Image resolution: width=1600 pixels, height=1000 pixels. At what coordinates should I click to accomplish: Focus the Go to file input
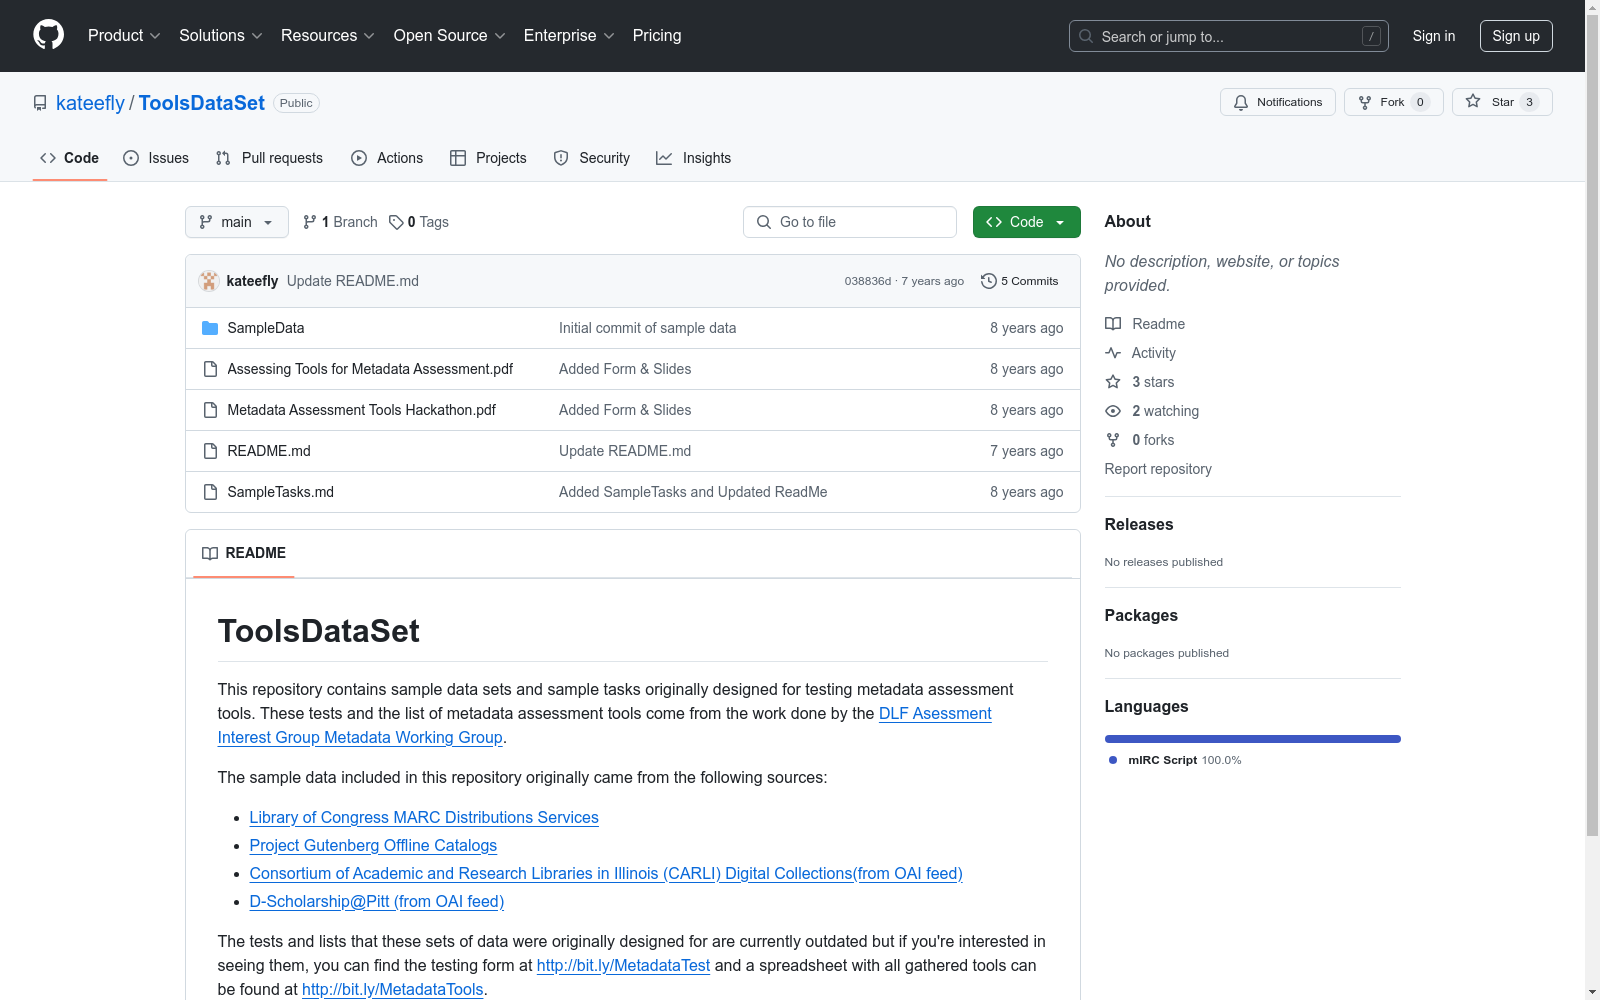[850, 222]
